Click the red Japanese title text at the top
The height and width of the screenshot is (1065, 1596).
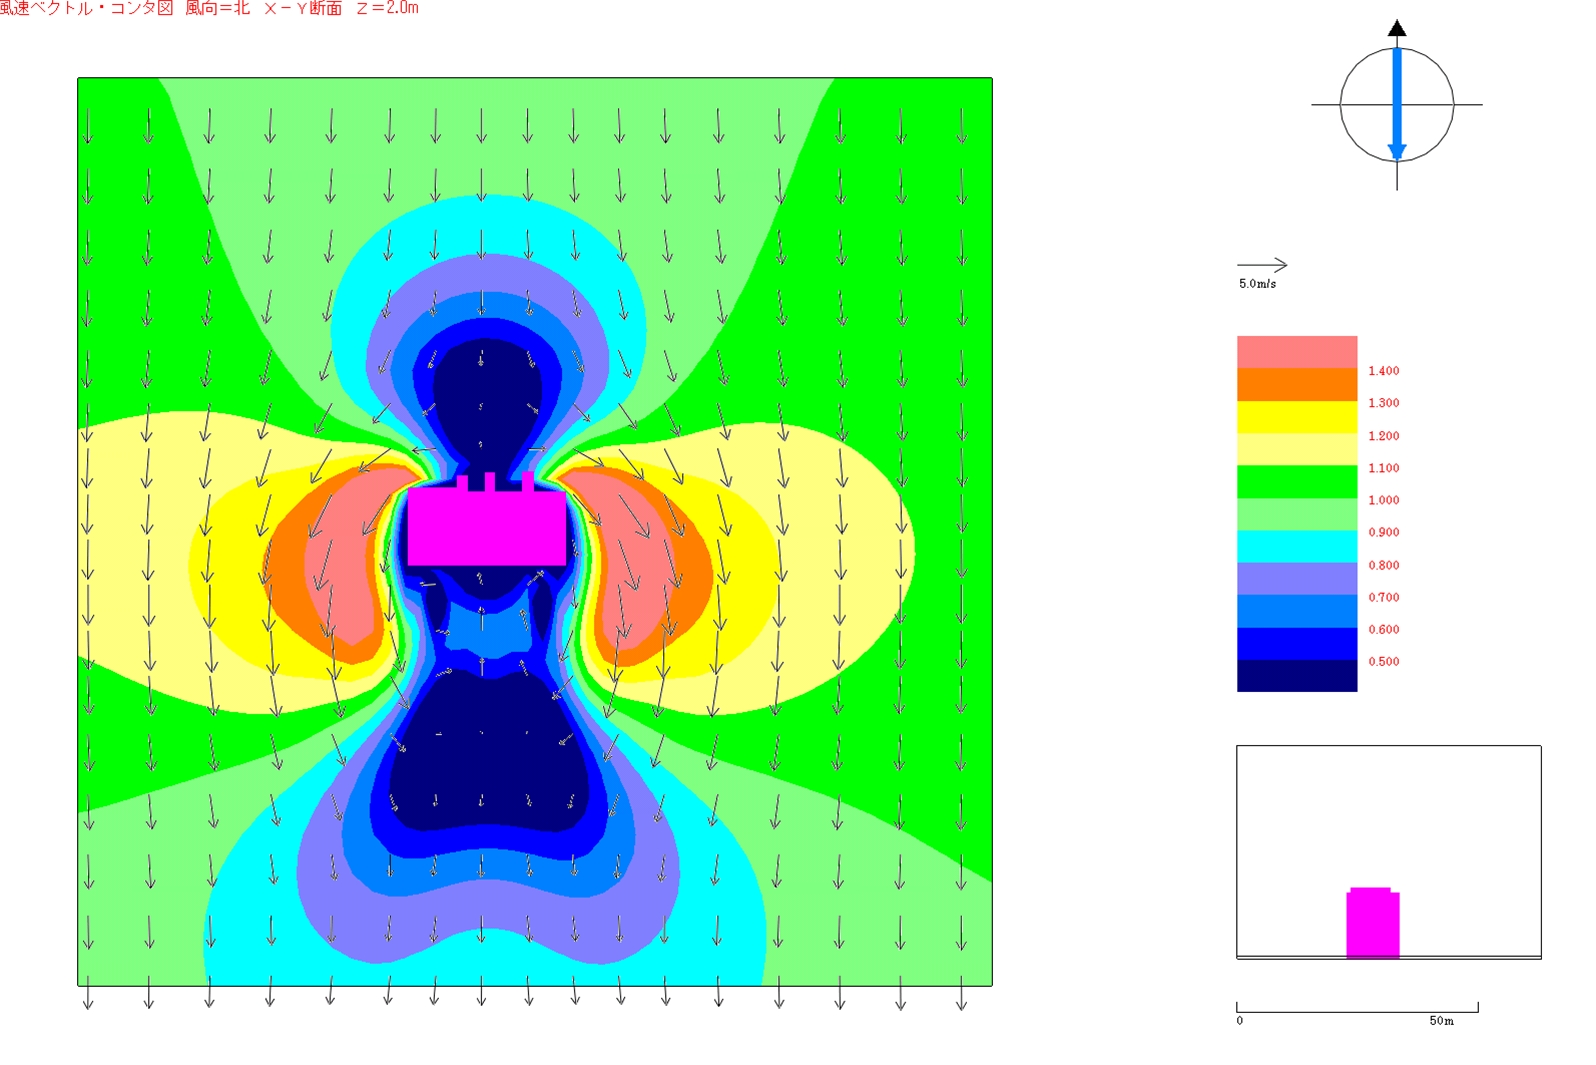coord(209,9)
